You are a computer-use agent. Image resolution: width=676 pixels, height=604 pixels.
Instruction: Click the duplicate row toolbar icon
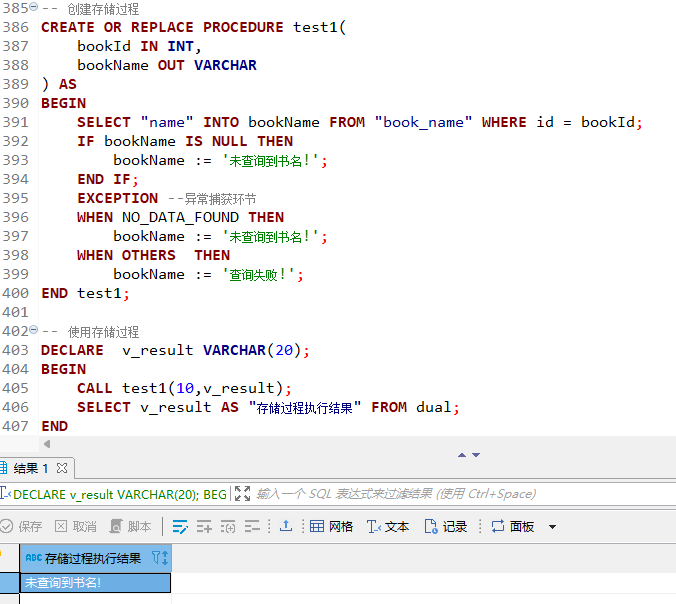click(x=228, y=526)
